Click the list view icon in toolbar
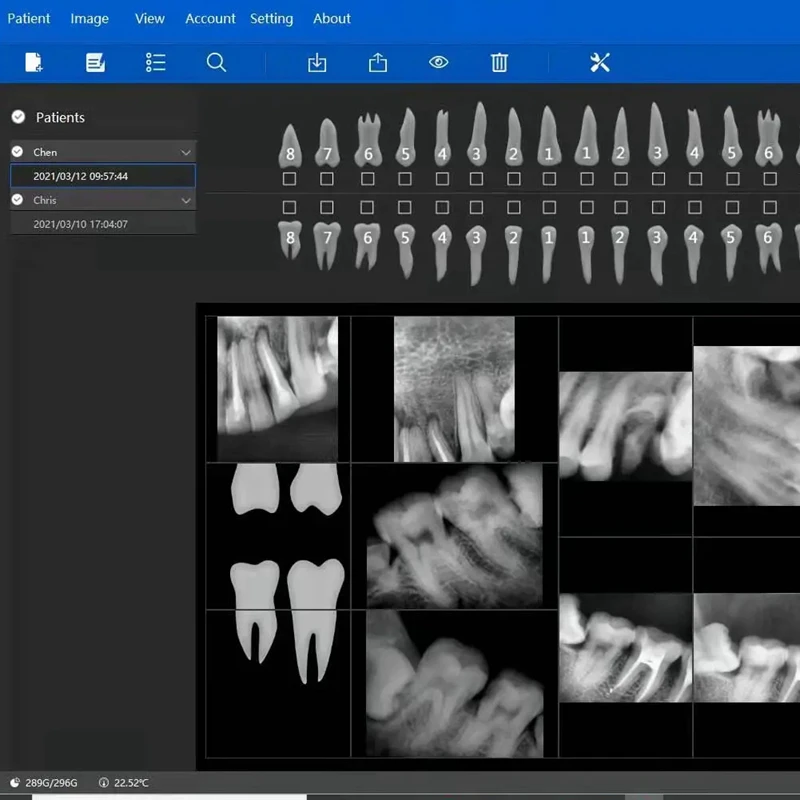Viewport: 800px width, 800px height. (155, 63)
